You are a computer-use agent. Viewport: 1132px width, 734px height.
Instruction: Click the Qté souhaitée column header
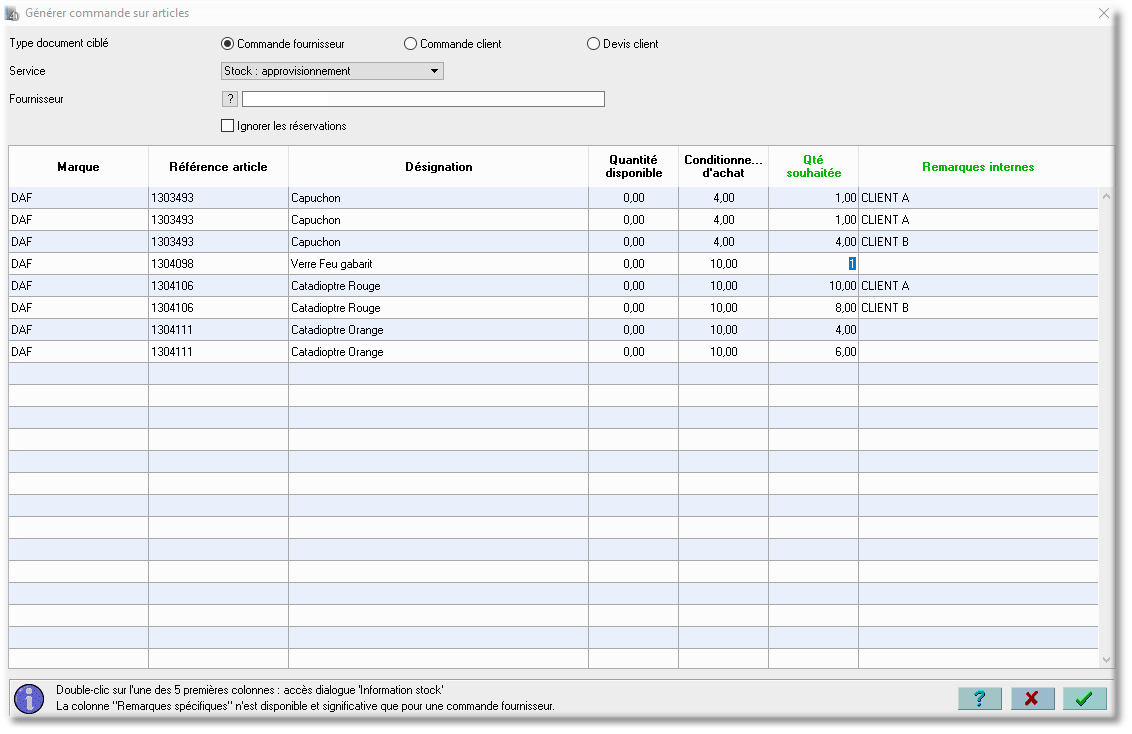[x=814, y=167]
